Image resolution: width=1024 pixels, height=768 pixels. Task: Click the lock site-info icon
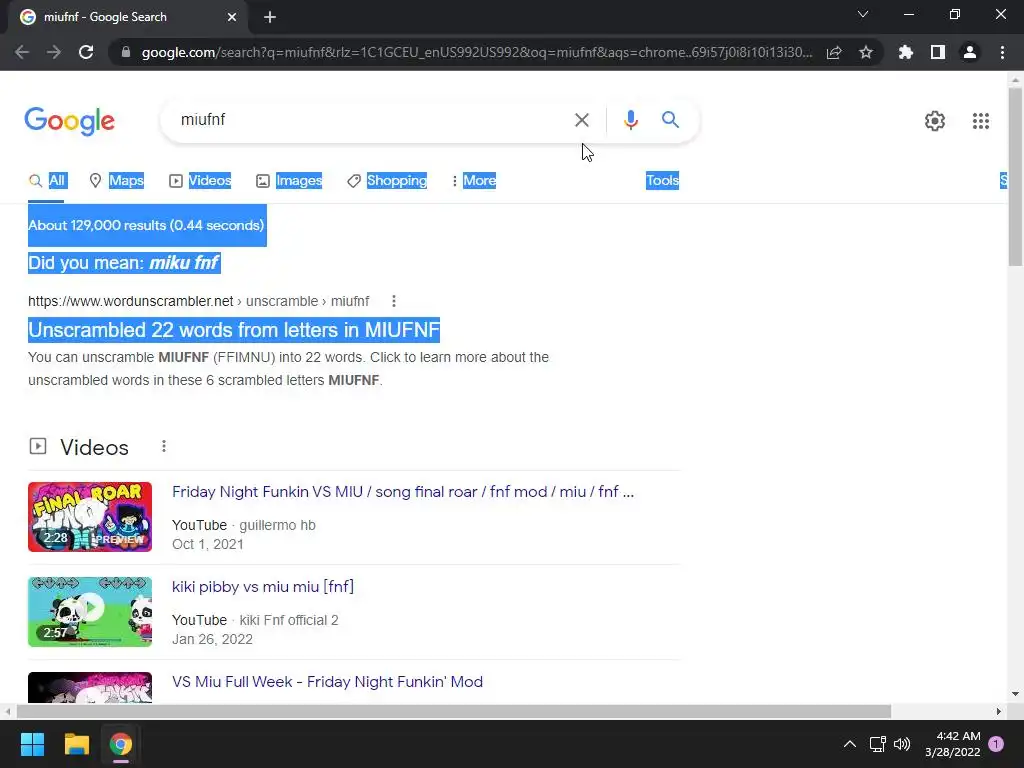click(x=126, y=52)
